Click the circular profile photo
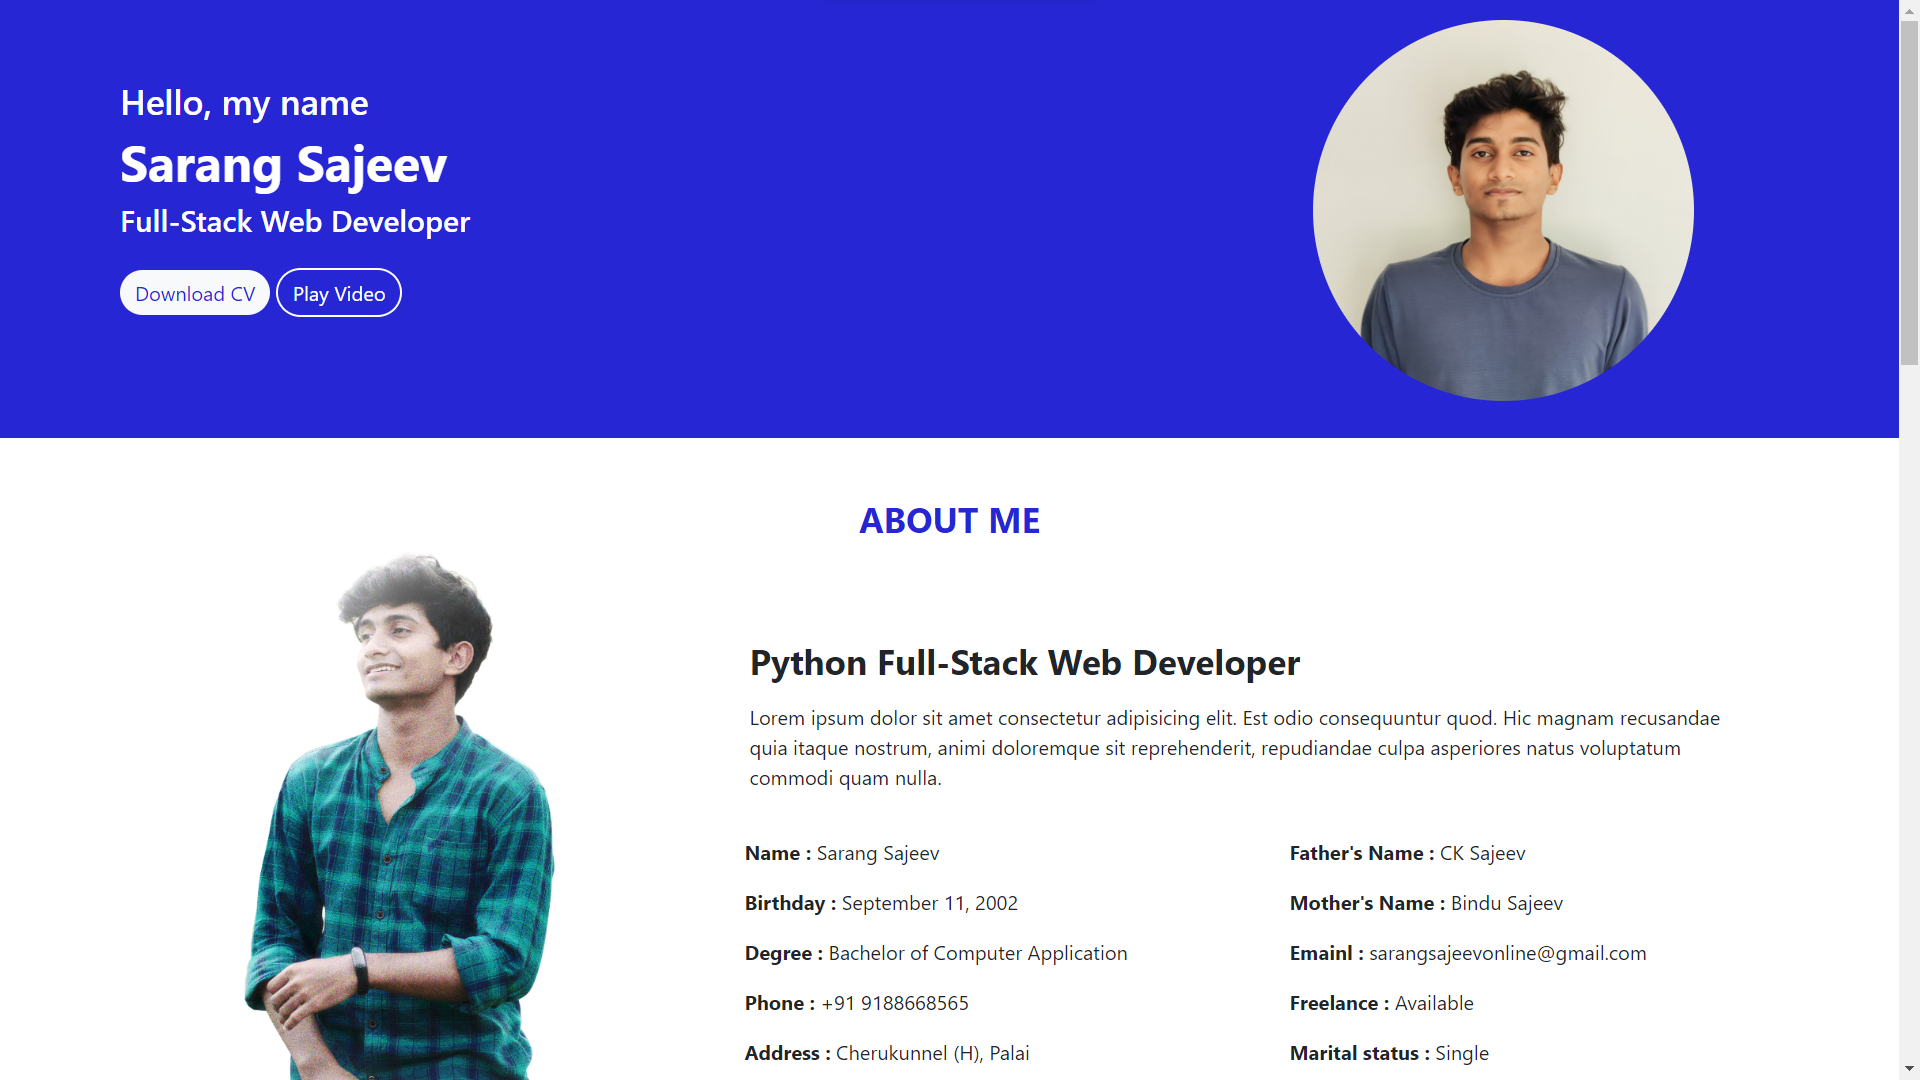This screenshot has height=1080, width=1920. point(1502,211)
